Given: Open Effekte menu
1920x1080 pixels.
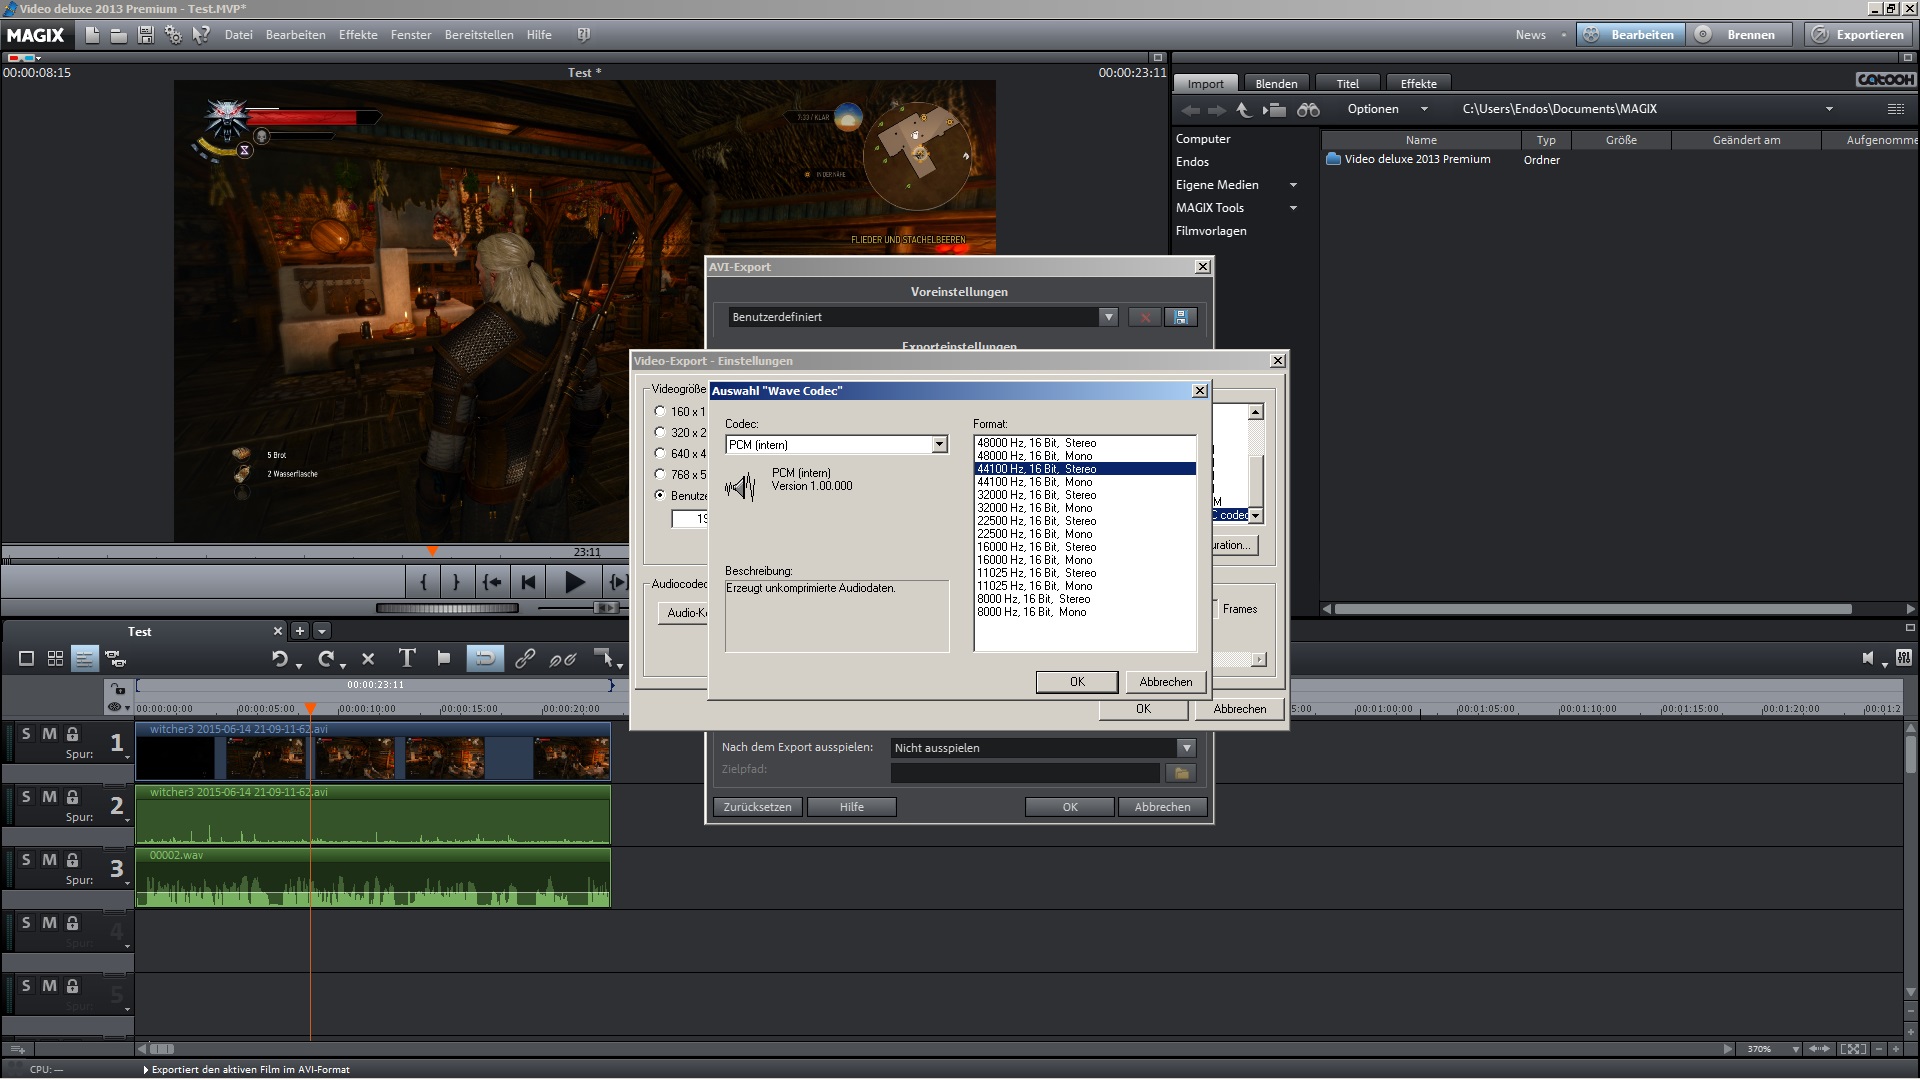Looking at the screenshot, I should tap(358, 35).
